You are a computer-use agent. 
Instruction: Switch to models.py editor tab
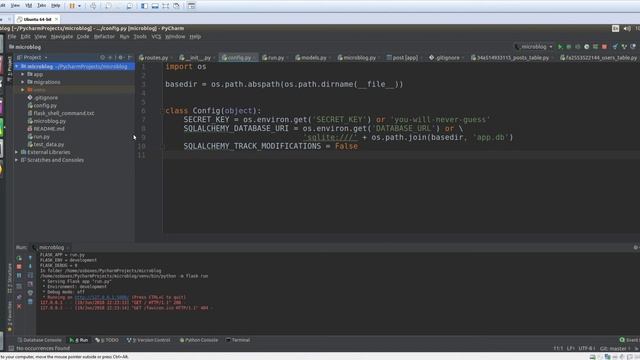[x=311, y=58]
